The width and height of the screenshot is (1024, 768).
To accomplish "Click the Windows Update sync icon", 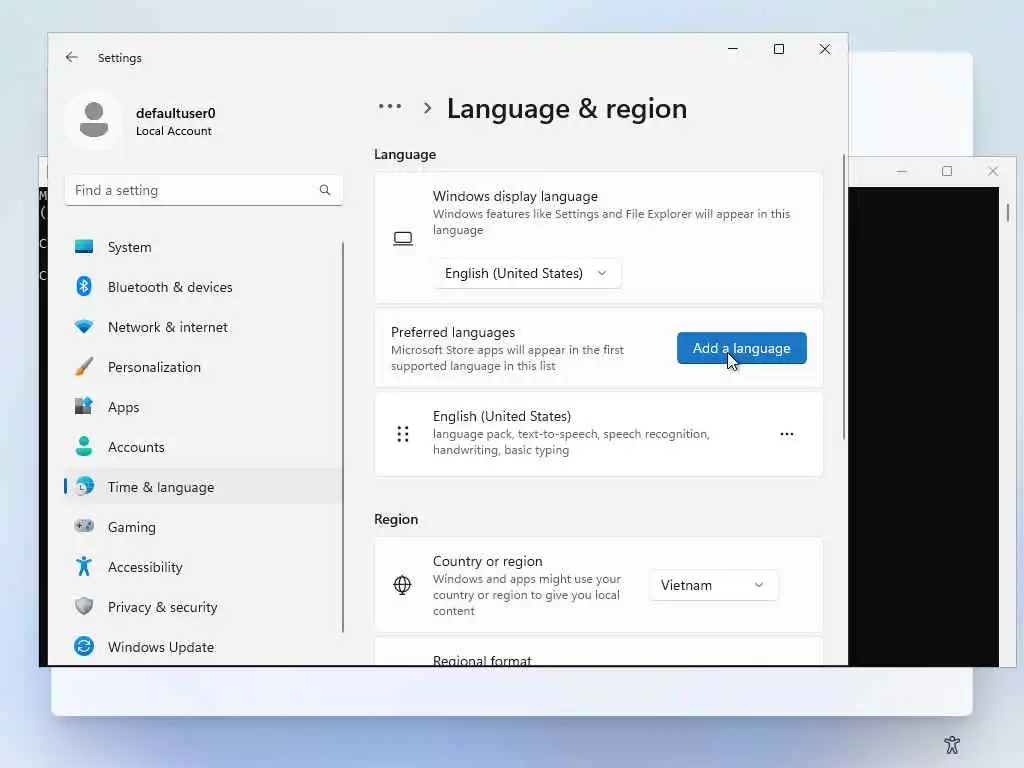I will point(84,646).
